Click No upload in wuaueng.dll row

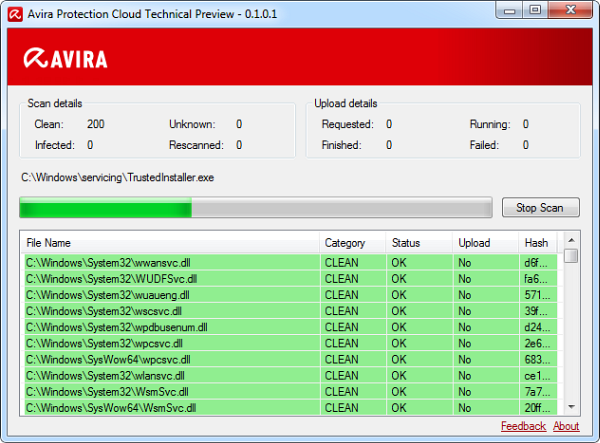click(465, 295)
